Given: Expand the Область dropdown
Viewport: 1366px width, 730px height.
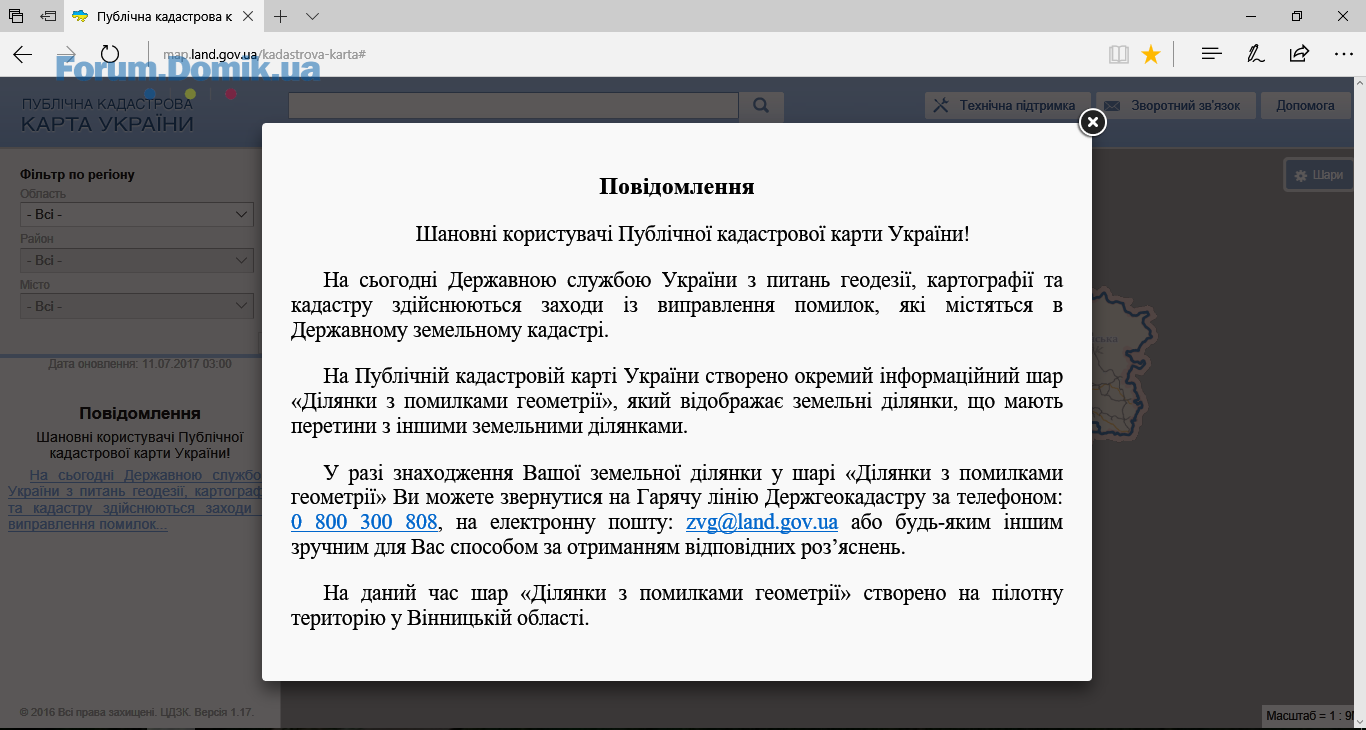Looking at the screenshot, I should click(137, 214).
